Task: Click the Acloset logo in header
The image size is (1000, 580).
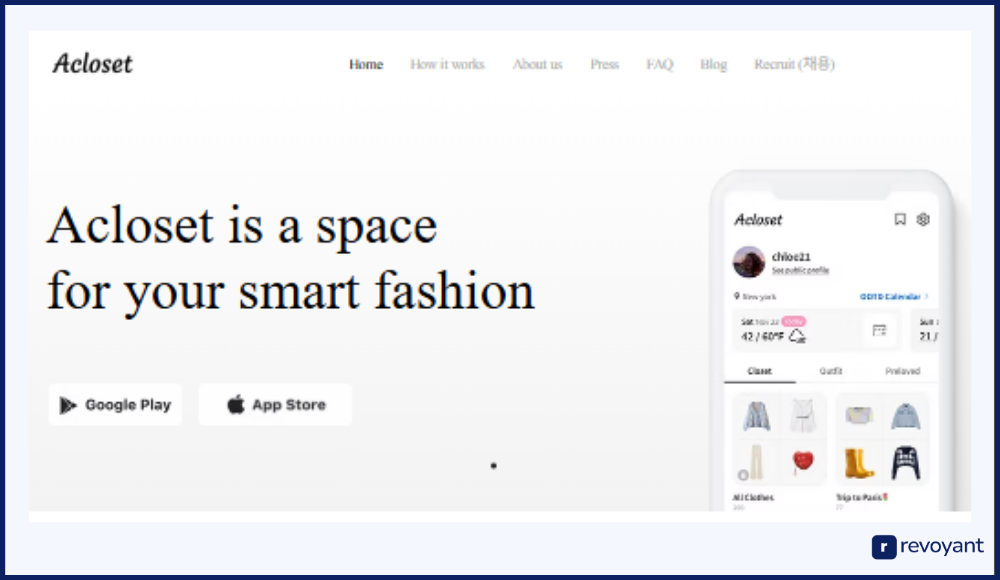Action: 92,63
